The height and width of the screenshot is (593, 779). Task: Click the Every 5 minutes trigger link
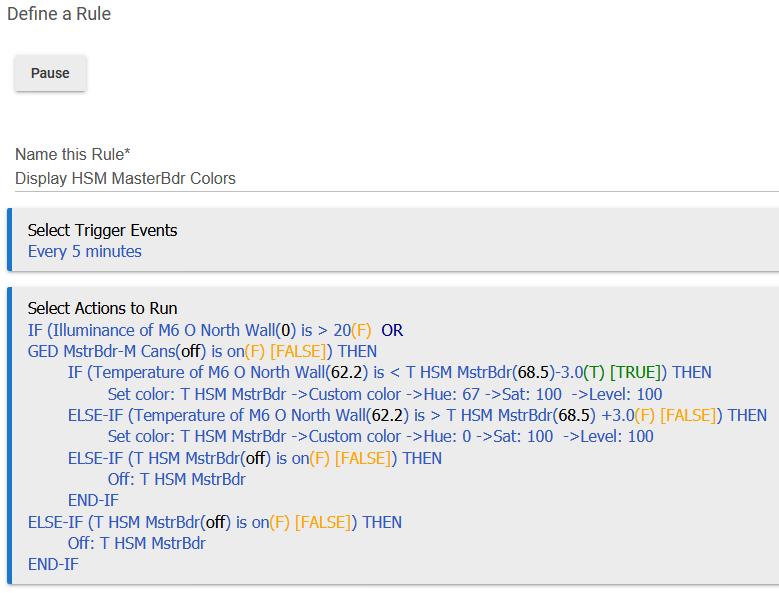(84, 252)
